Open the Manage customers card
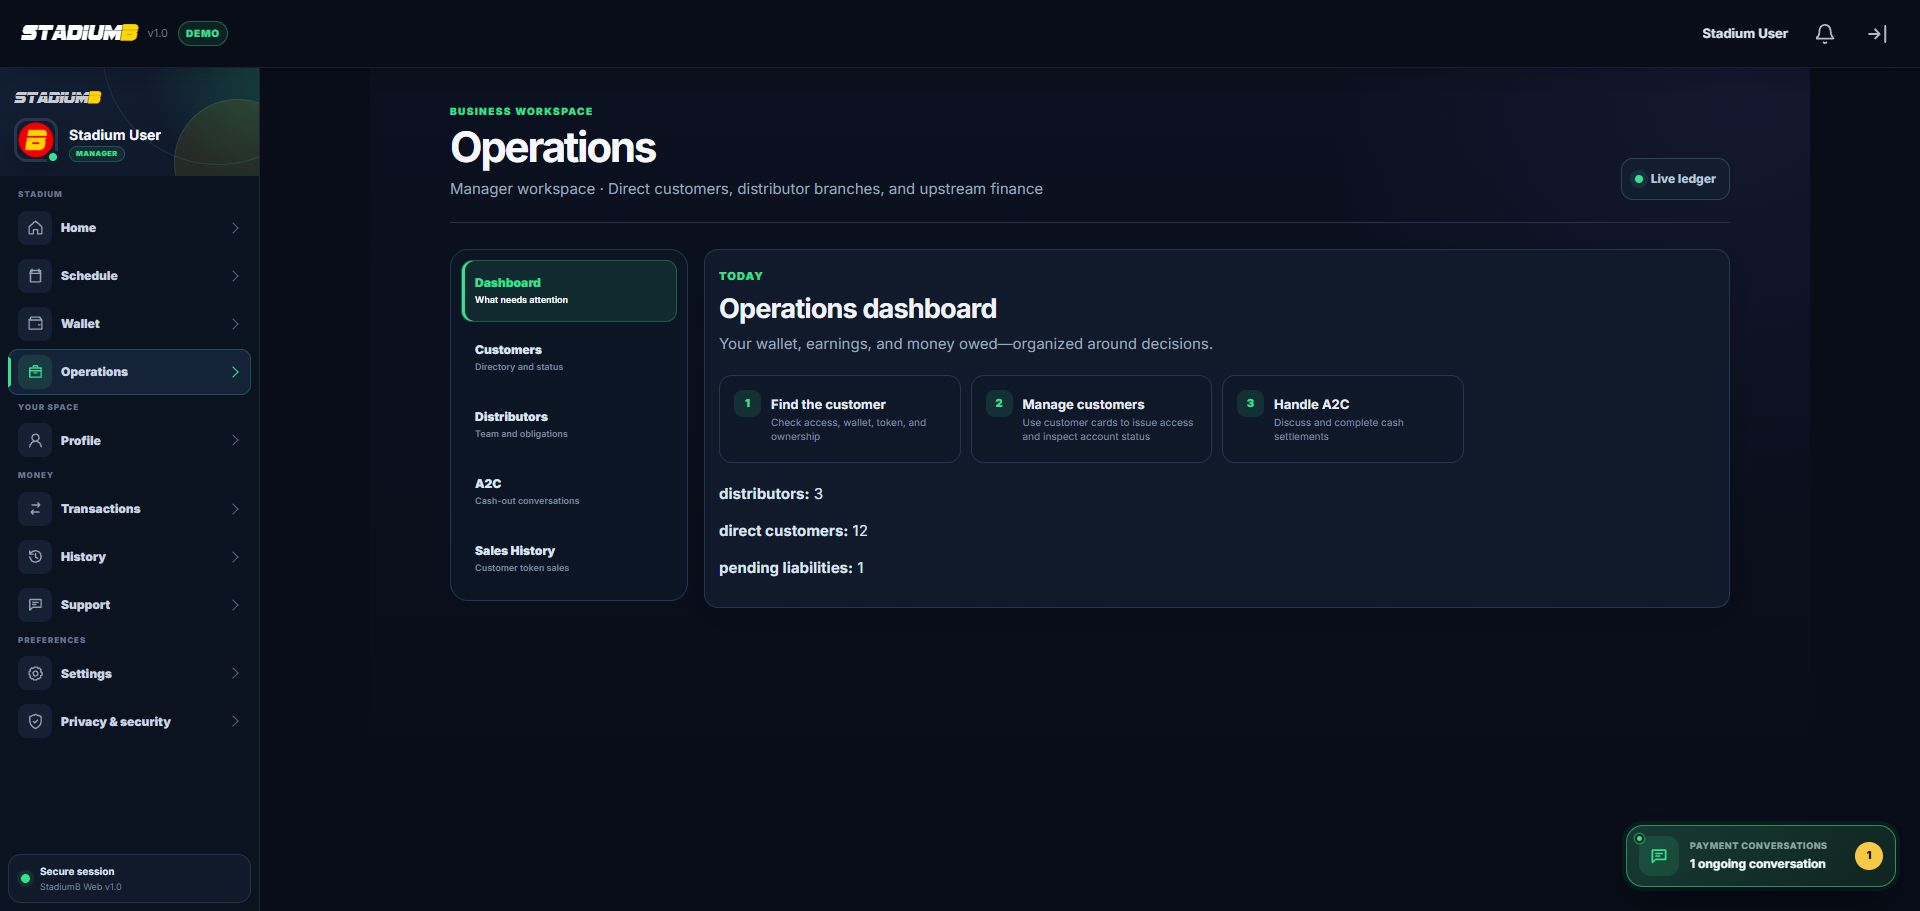 (x=1091, y=419)
